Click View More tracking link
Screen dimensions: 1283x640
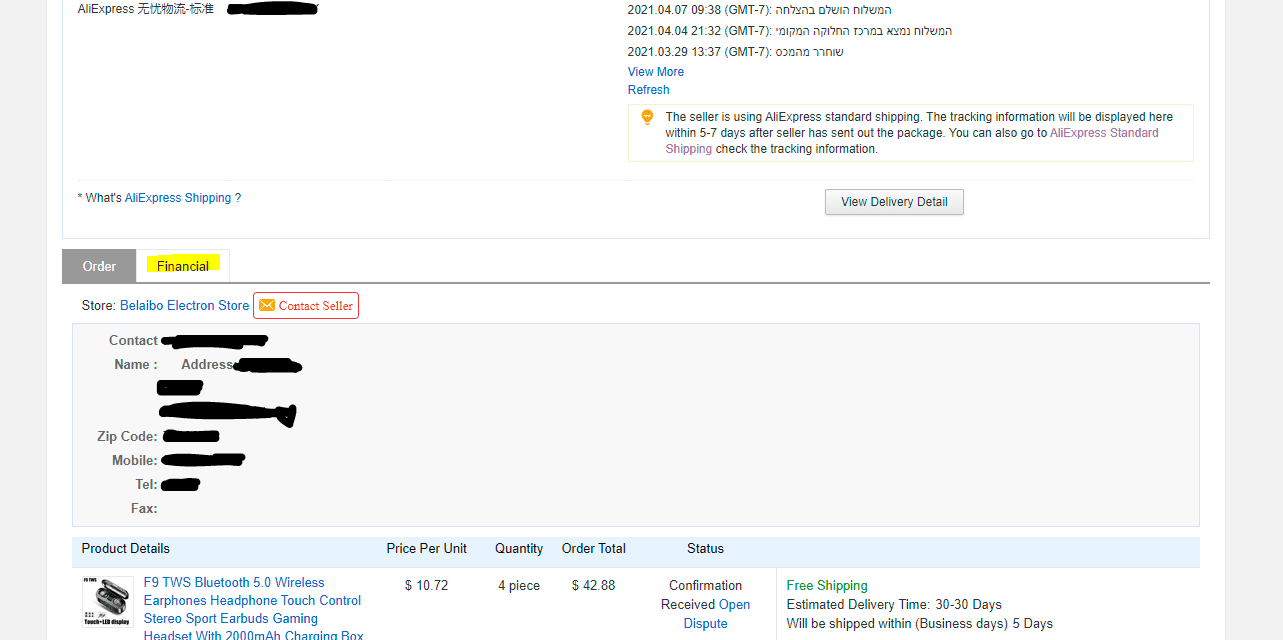click(656, 72)
